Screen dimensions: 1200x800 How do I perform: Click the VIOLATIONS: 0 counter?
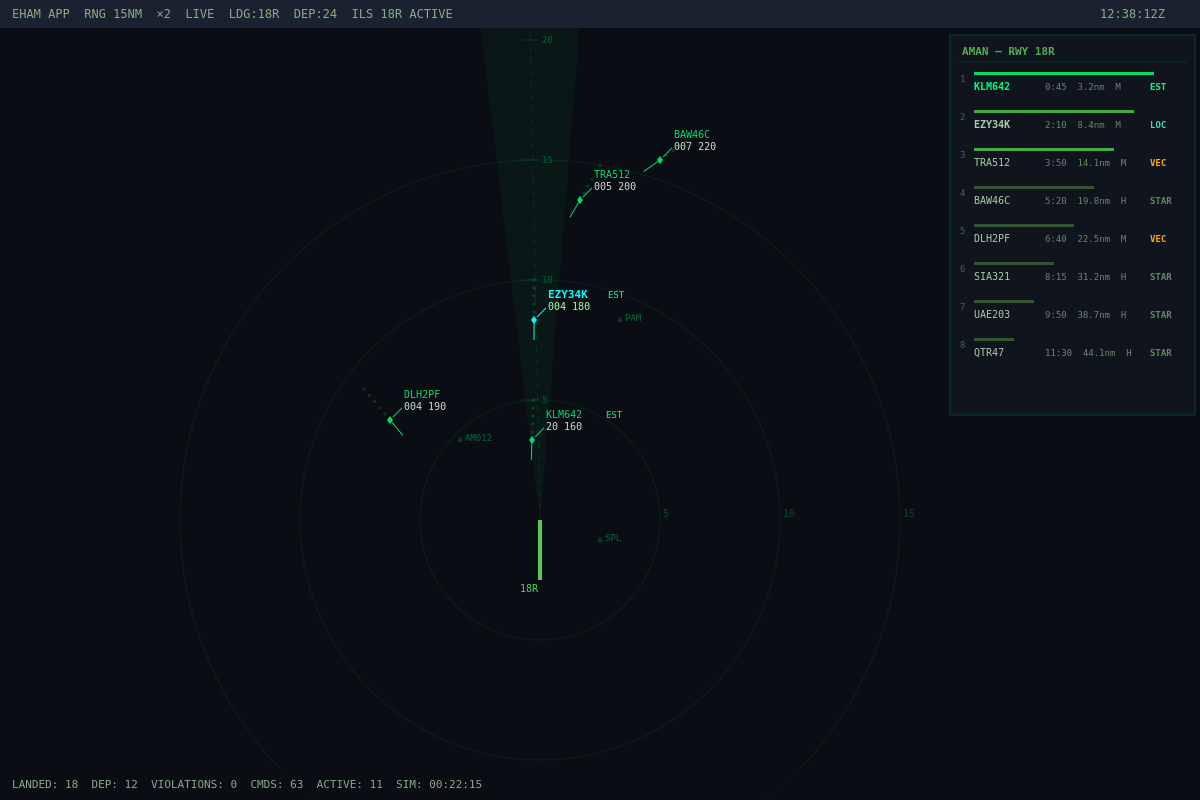point(194,785)
